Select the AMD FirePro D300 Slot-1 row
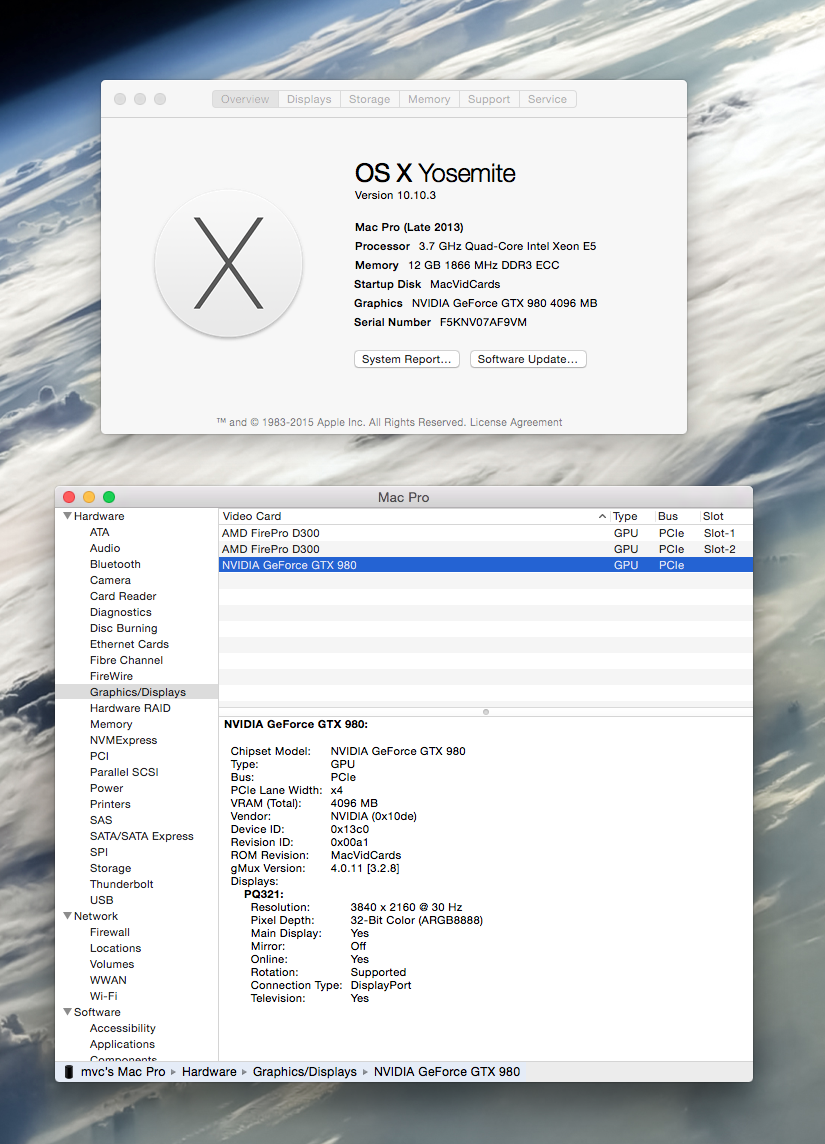Screen dimensions: 825x1144 tap(486, 533)
